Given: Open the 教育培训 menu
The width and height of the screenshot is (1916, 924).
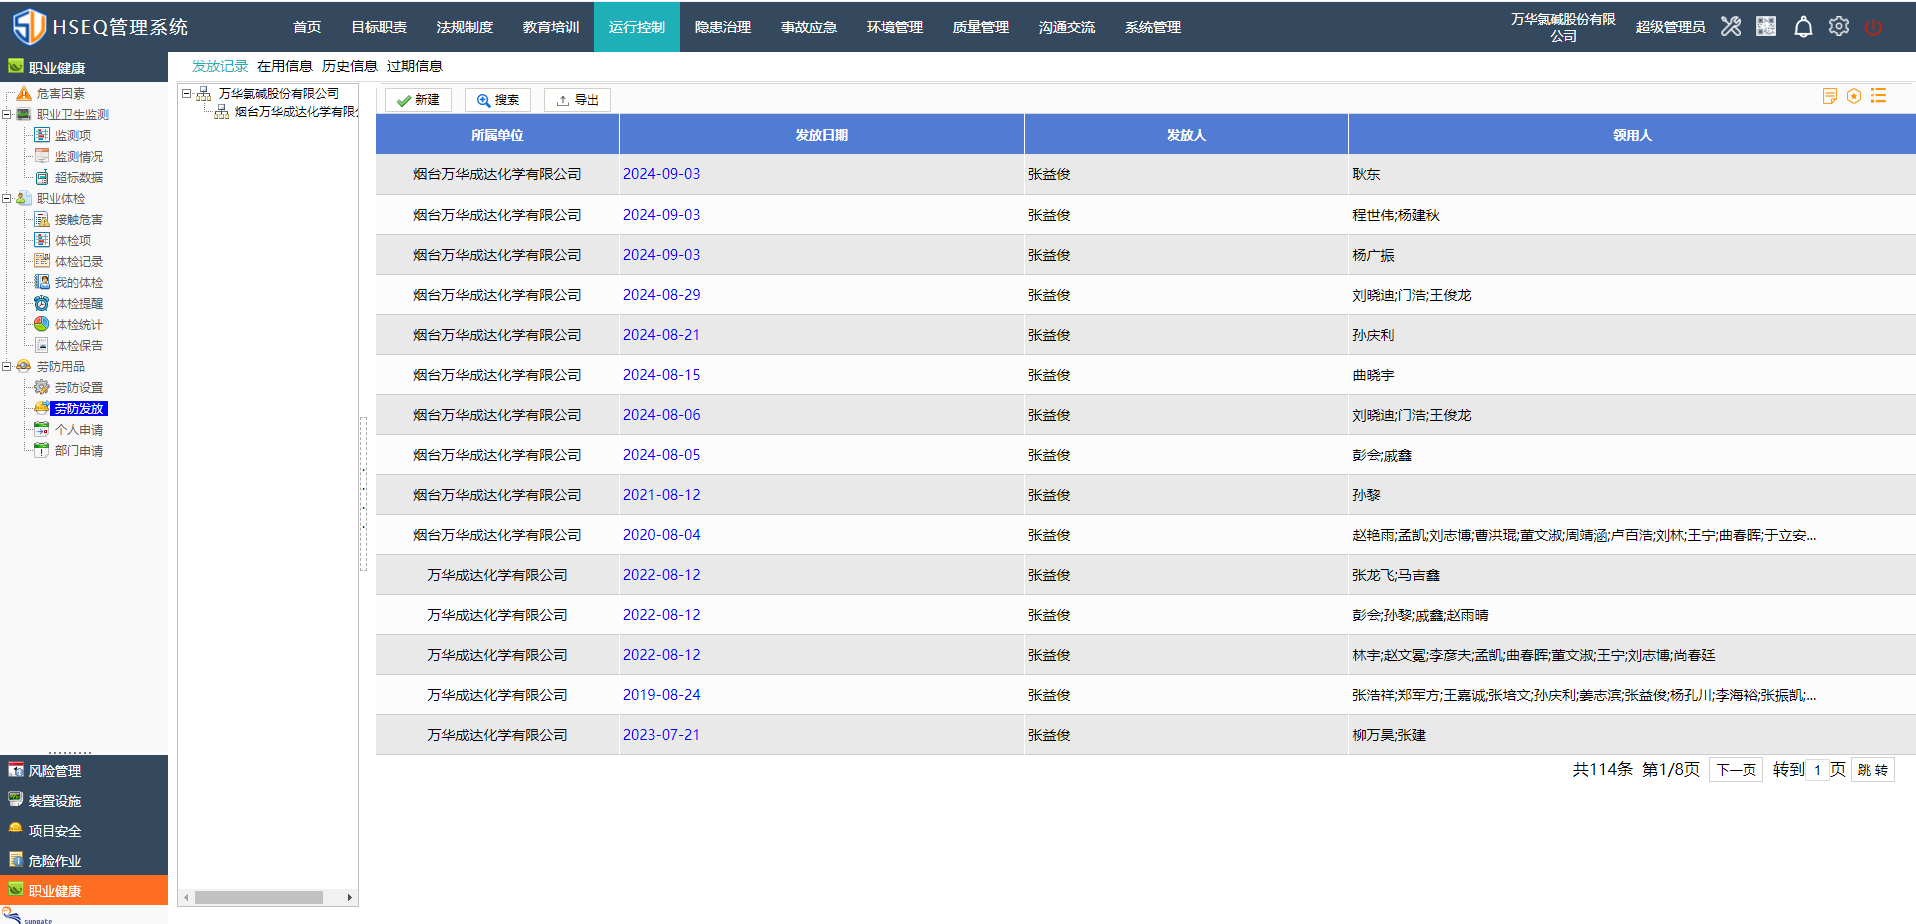Looking at the screenshot, I should point(551,27).
